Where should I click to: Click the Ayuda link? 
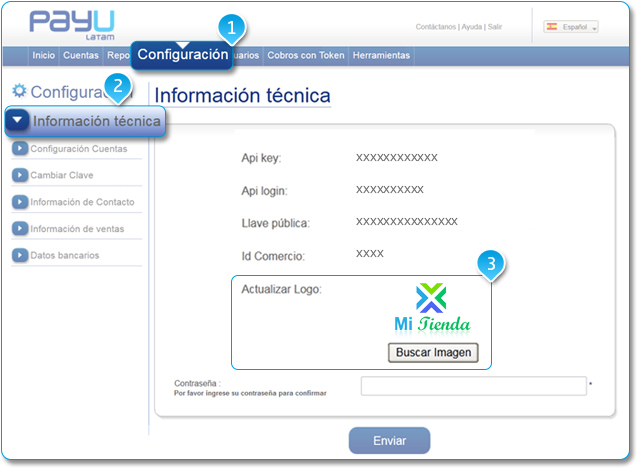tap(472, 27)
